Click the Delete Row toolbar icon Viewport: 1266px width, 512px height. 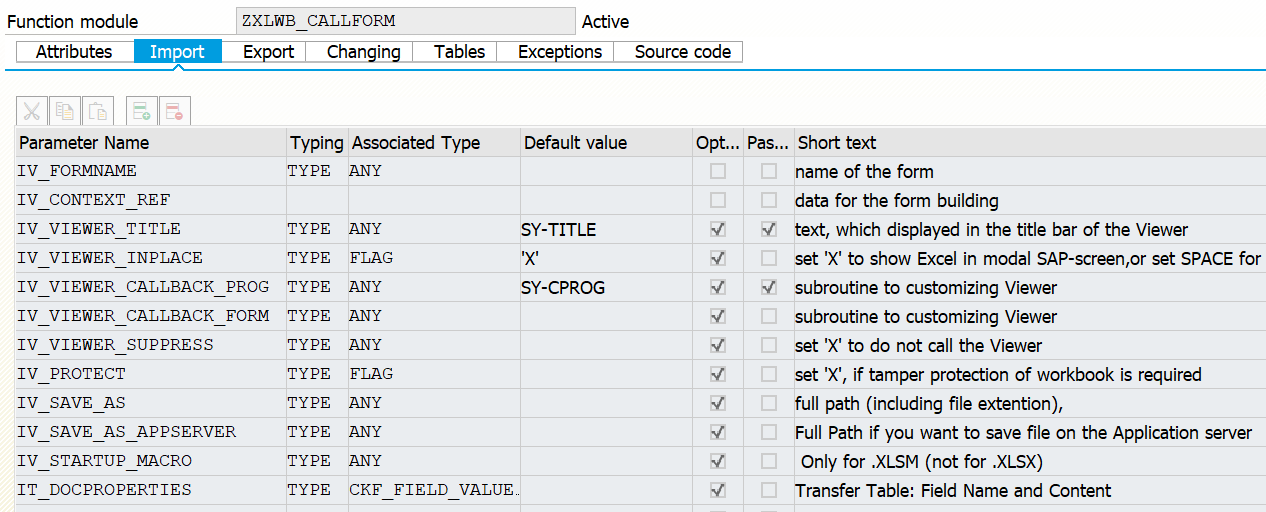pyautogui.click(x=174, y=111)
